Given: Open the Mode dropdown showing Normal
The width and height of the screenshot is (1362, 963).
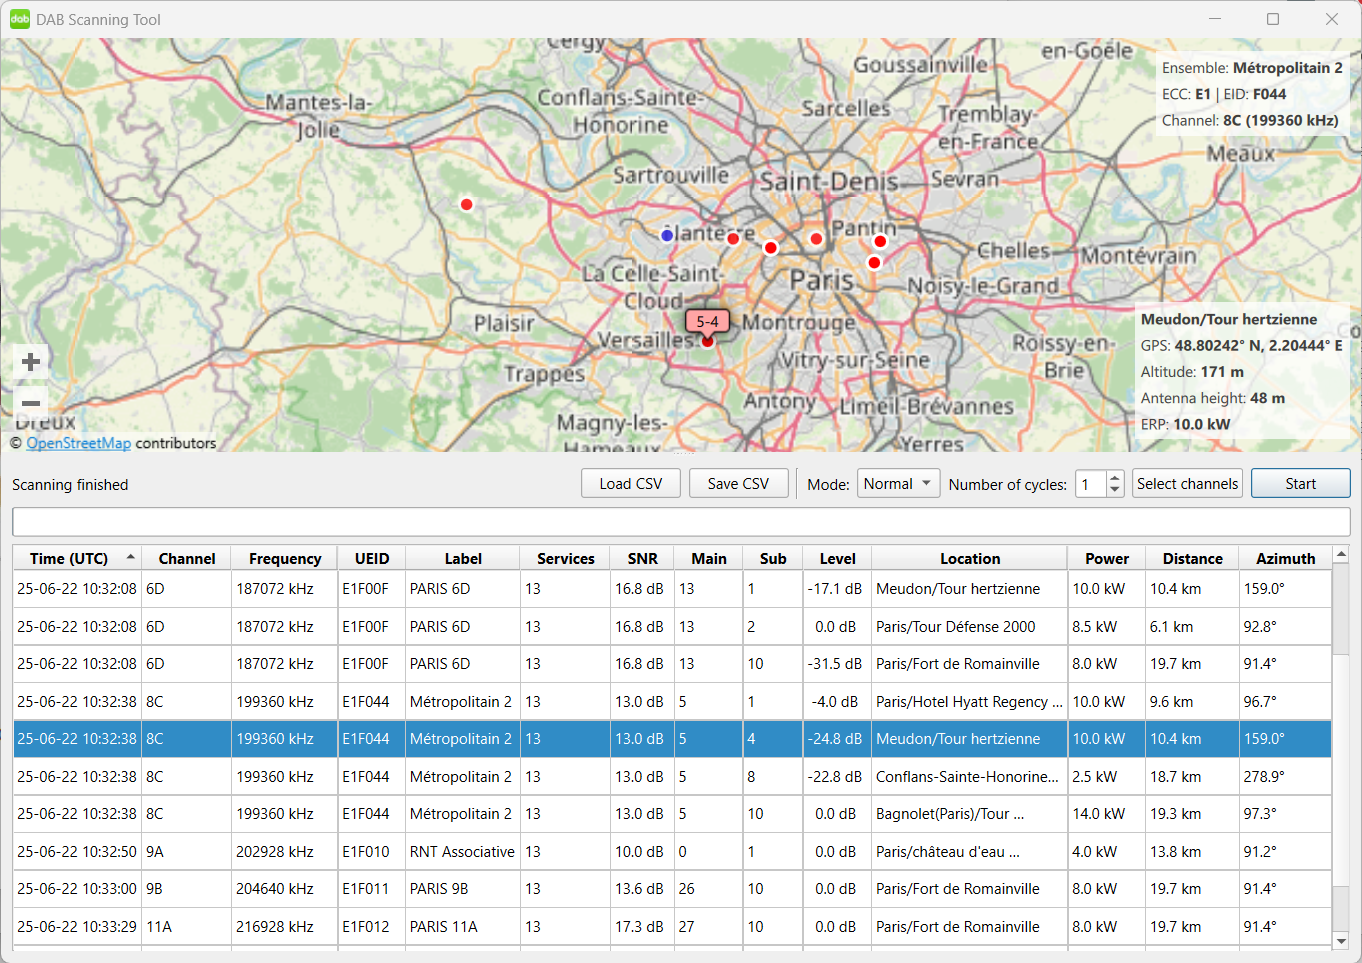Looking at the screenshot, I should pos(898,484).
